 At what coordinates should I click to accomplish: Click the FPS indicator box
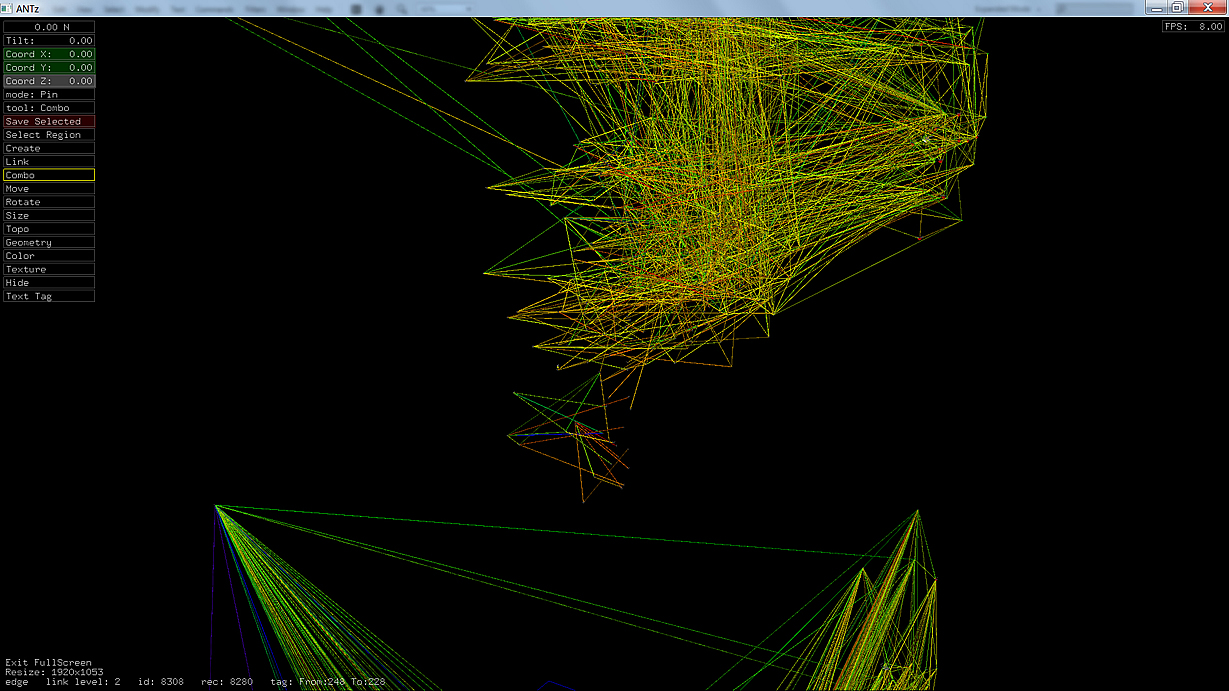[1193, 27]
